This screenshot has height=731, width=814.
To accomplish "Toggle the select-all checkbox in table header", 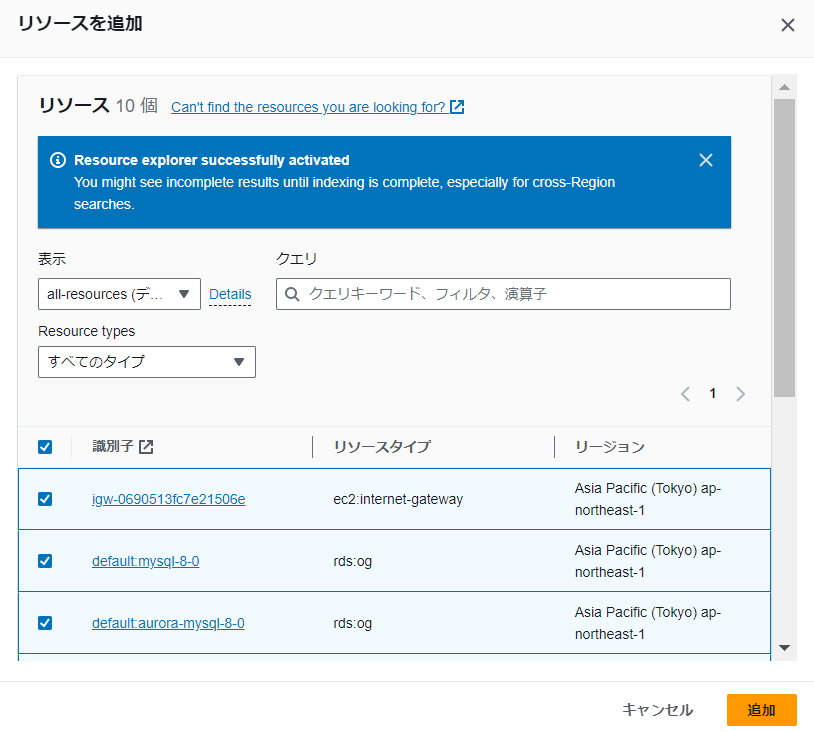I will [x=44, y=447].
